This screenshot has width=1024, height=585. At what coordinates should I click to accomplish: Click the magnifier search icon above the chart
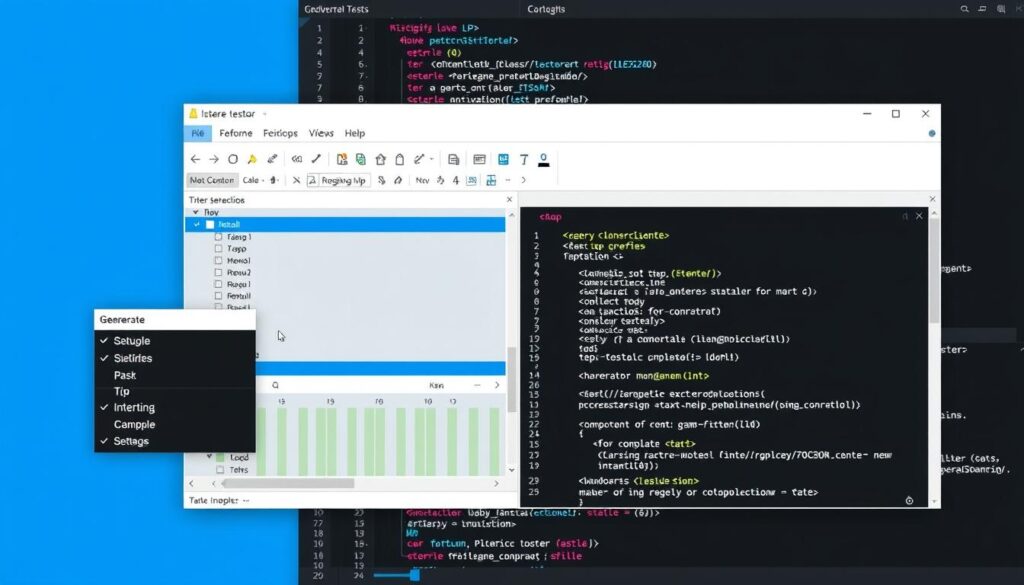(275, 385)
